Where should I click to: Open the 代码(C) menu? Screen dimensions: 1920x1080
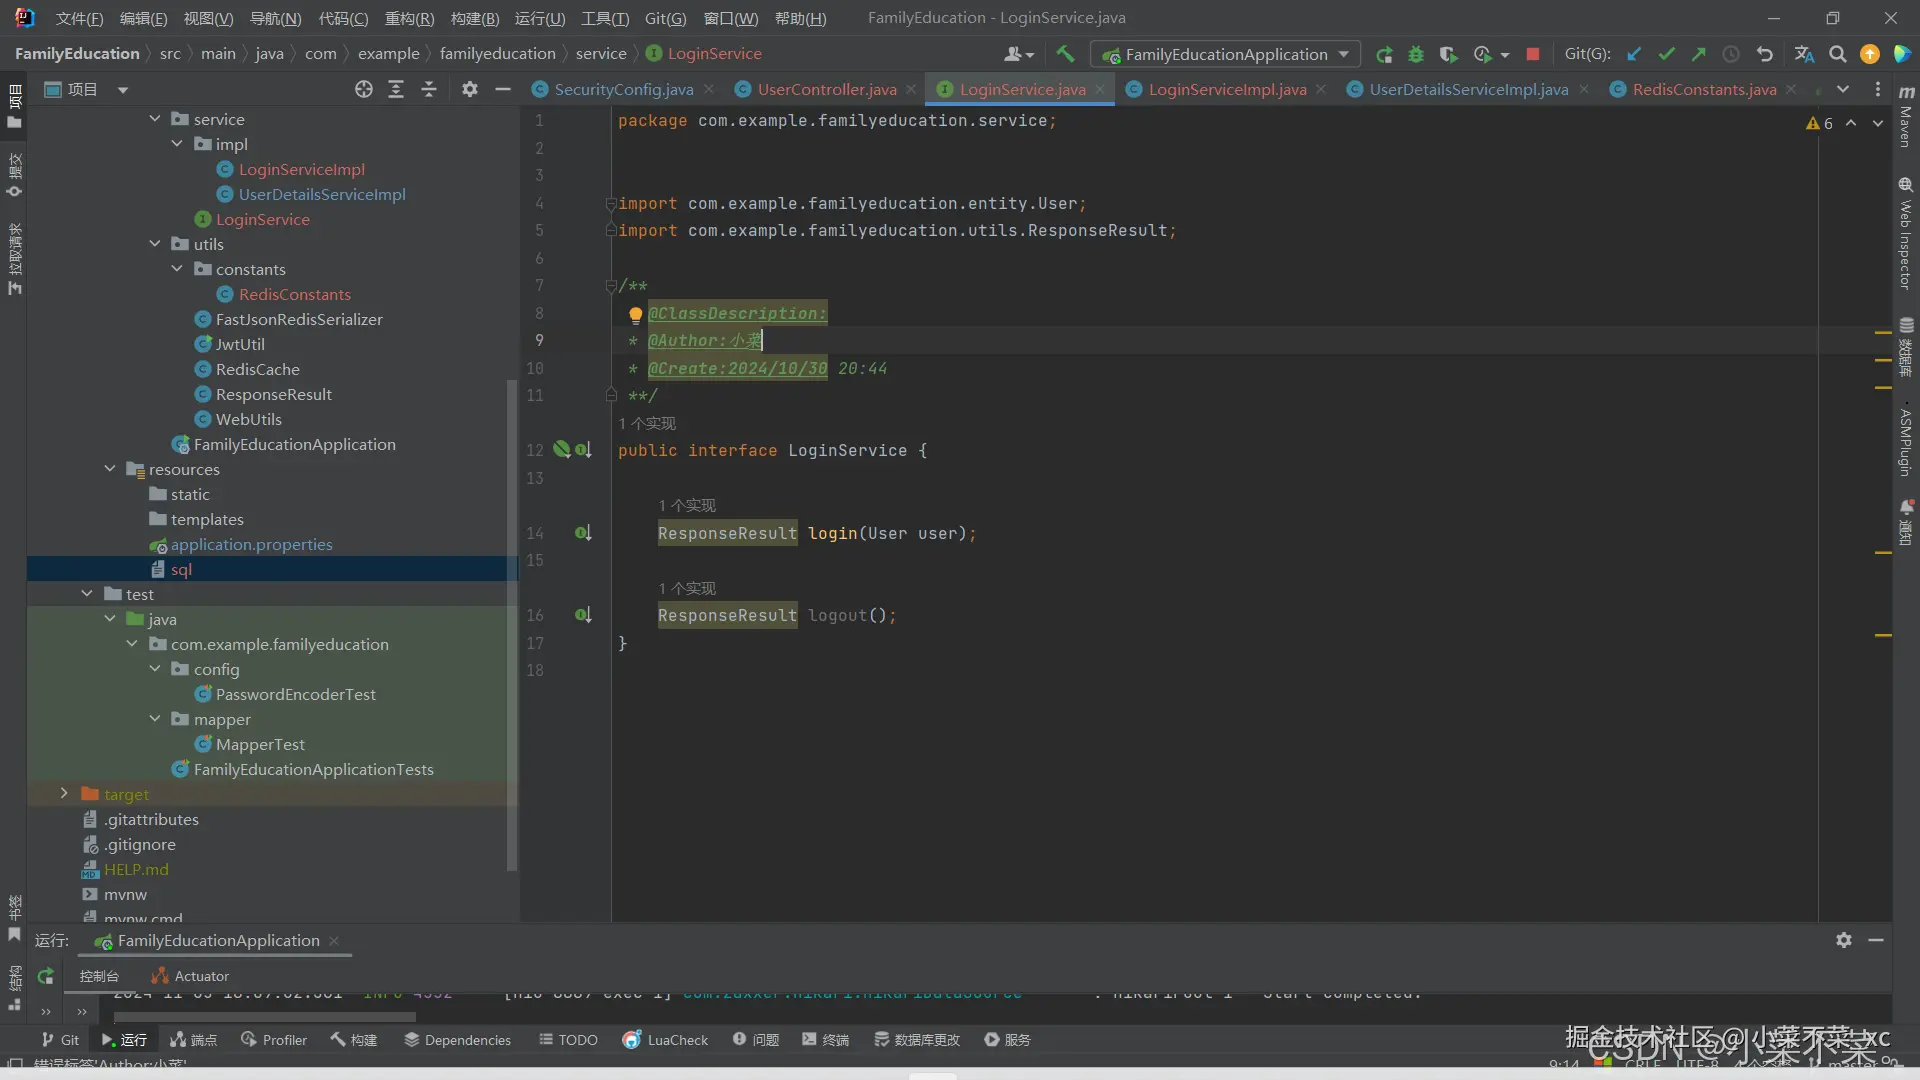click(343, 18)
